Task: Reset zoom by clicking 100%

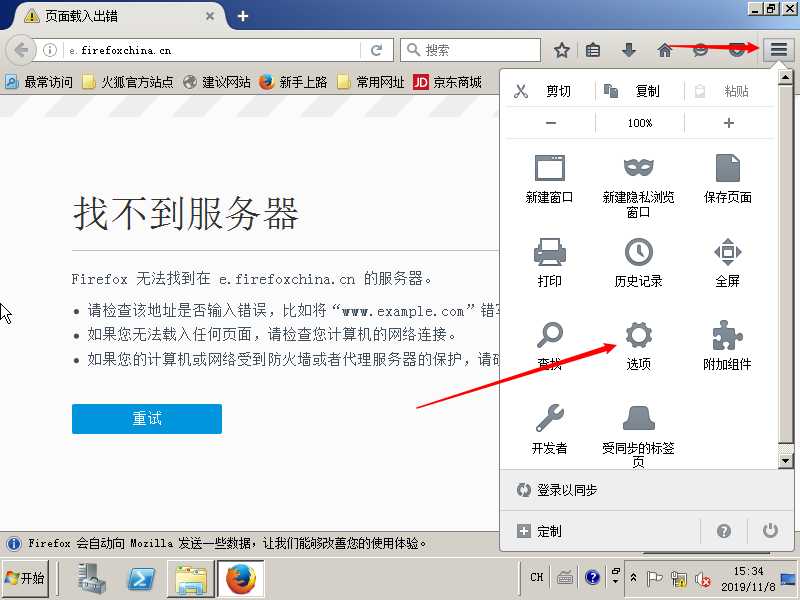Action: click(640, 123)
